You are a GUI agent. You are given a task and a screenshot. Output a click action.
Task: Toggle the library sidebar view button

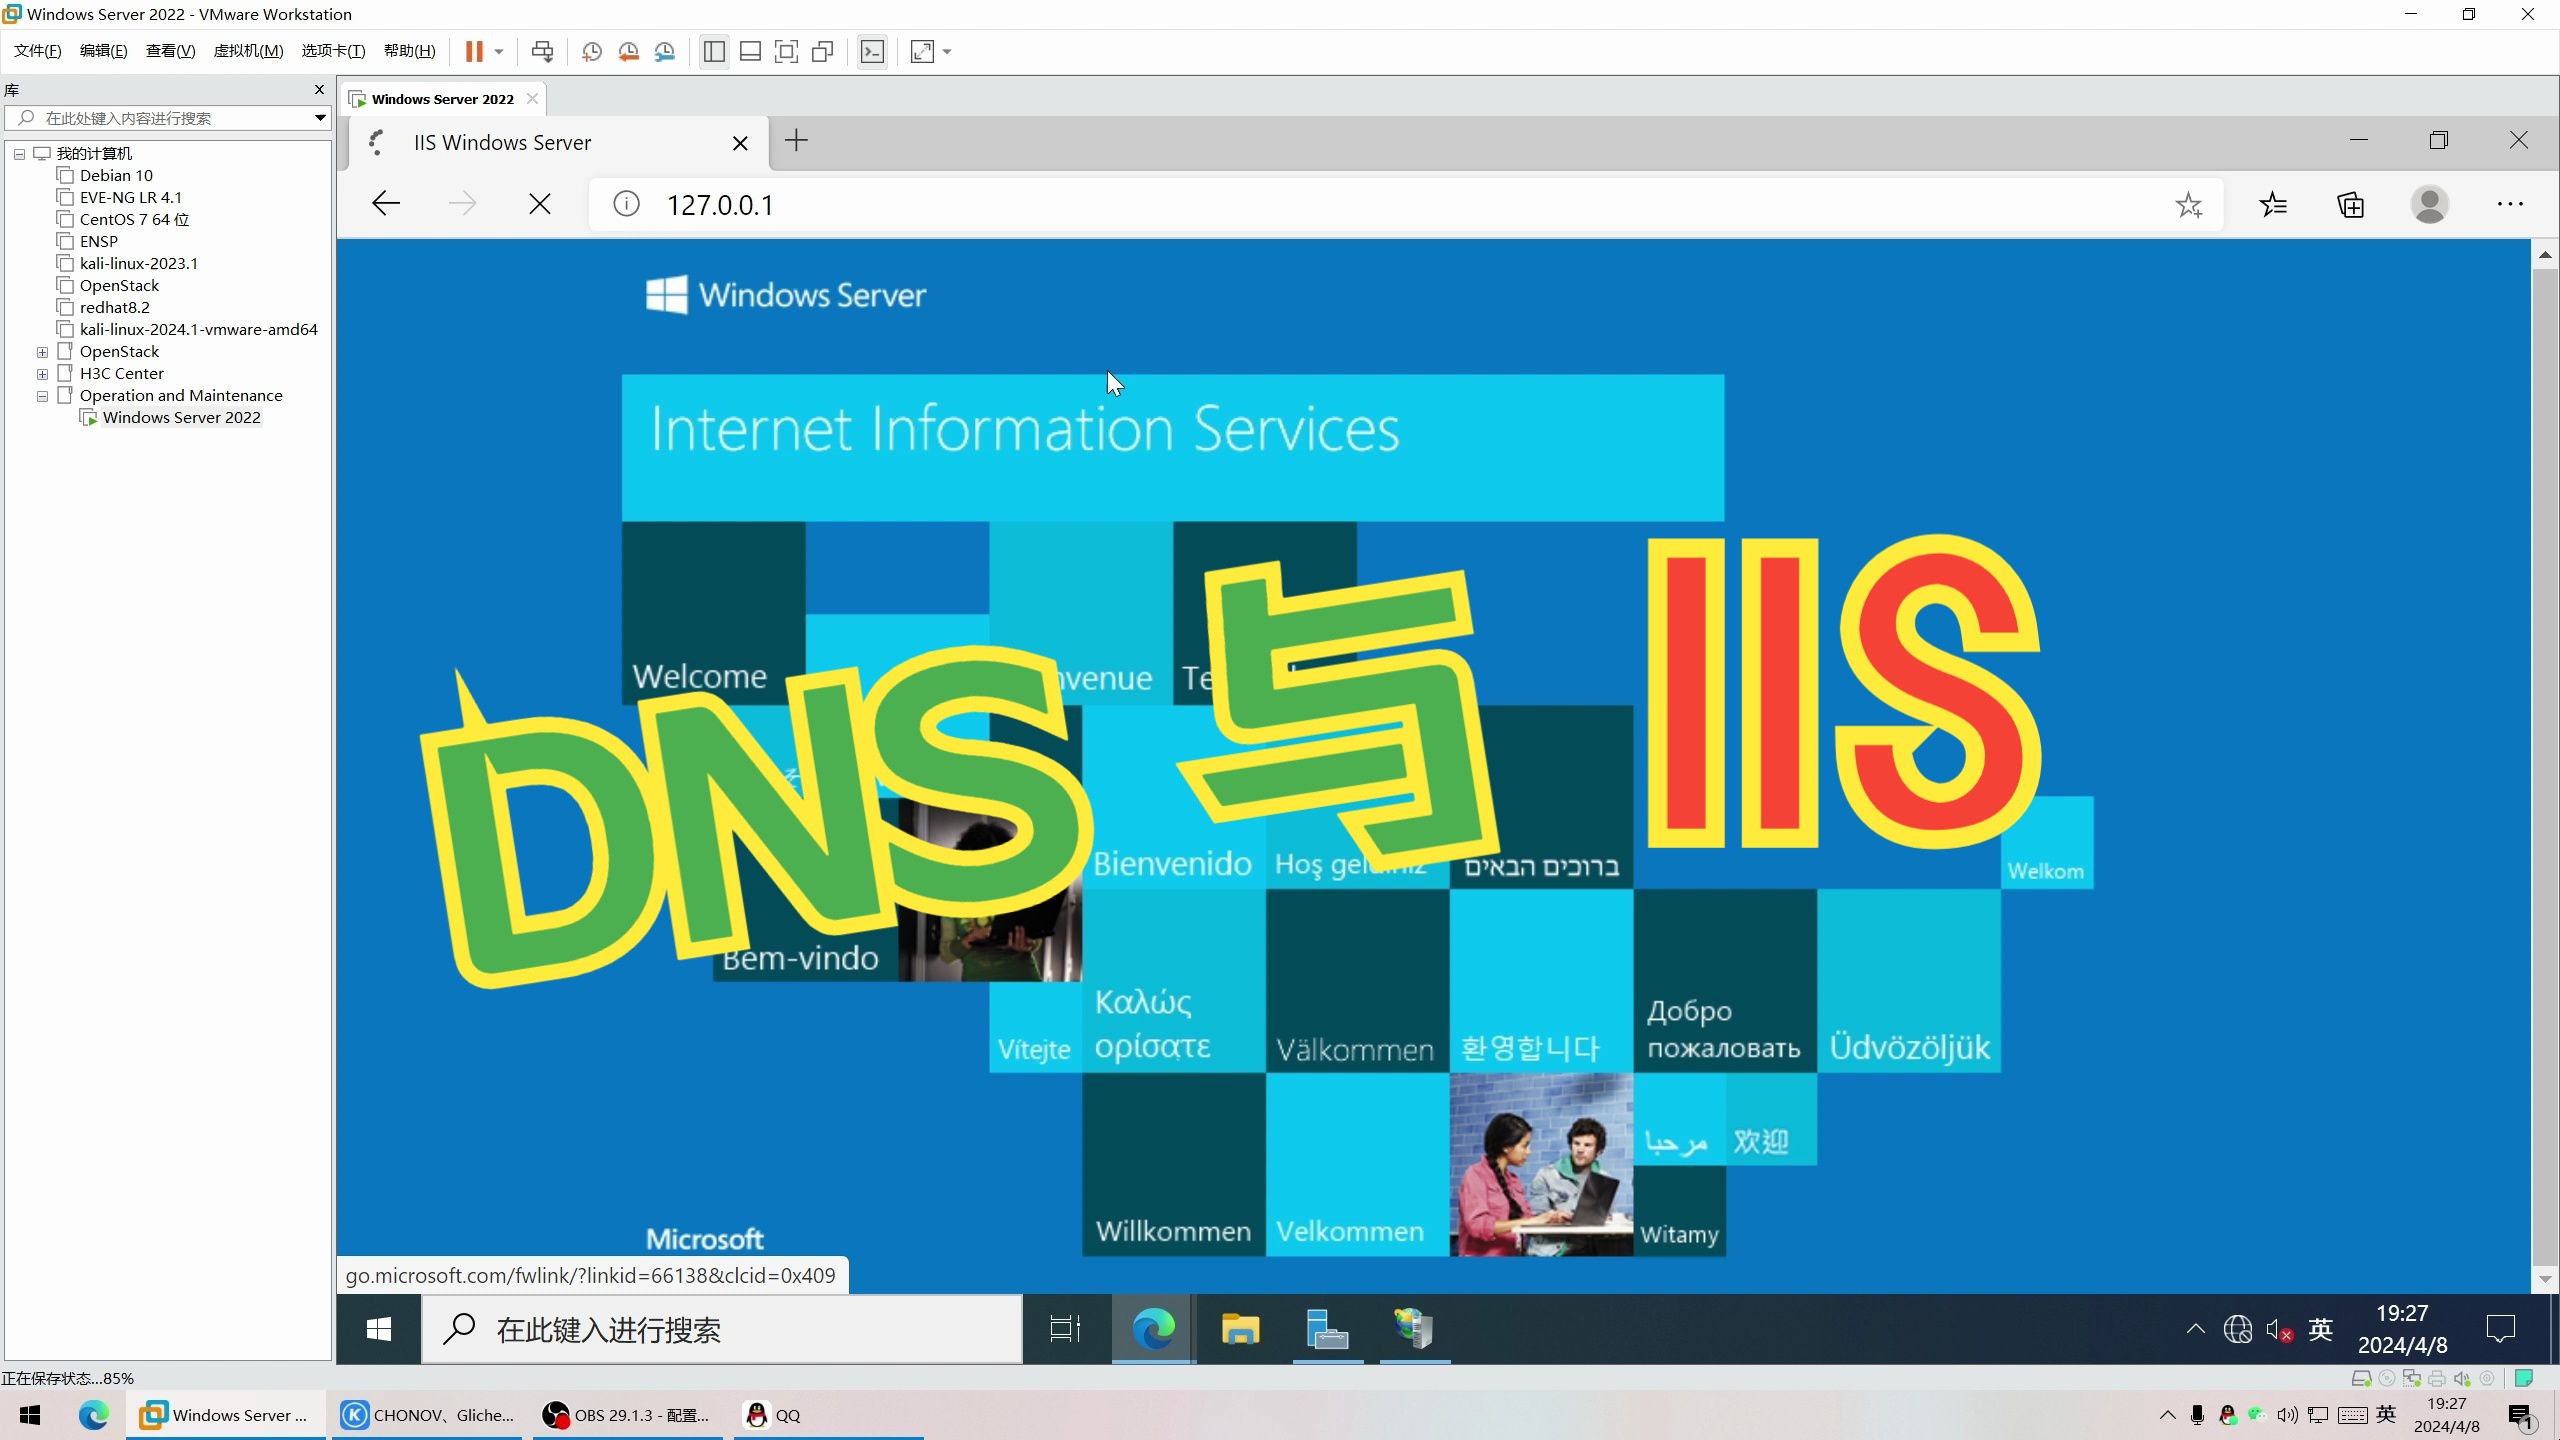[714, 51]
